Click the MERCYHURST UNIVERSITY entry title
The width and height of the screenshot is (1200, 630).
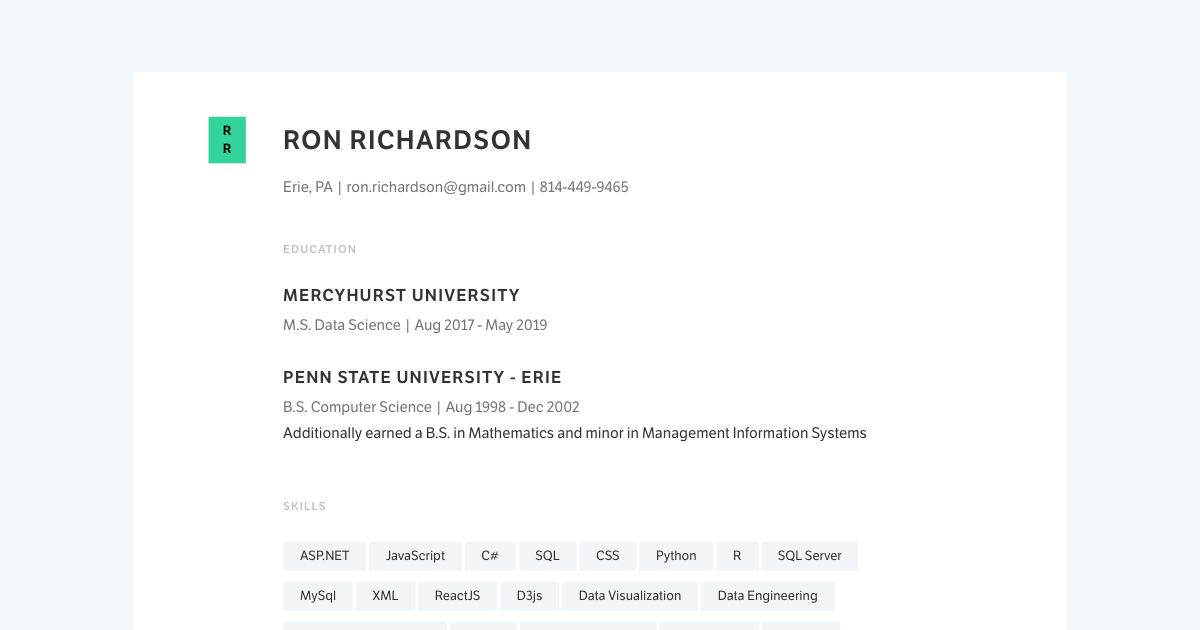[401, 295]
